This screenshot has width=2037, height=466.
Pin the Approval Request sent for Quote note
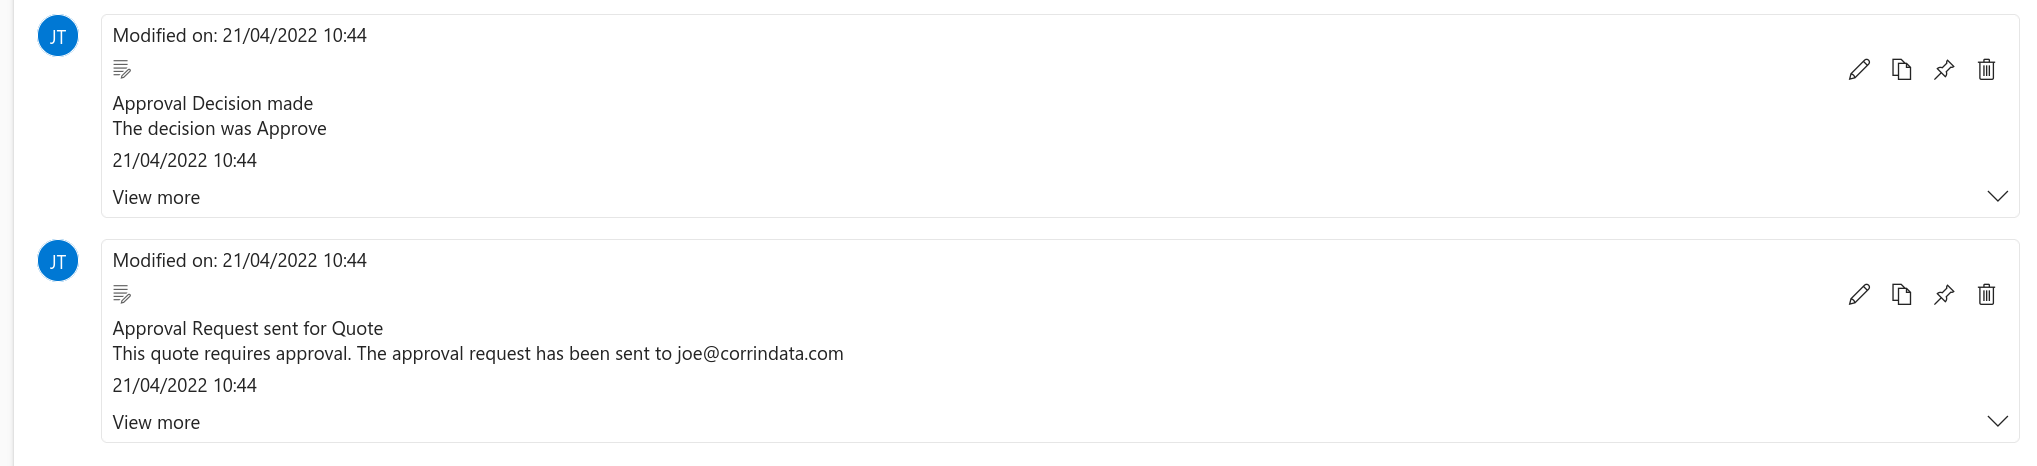(1944, 295)
